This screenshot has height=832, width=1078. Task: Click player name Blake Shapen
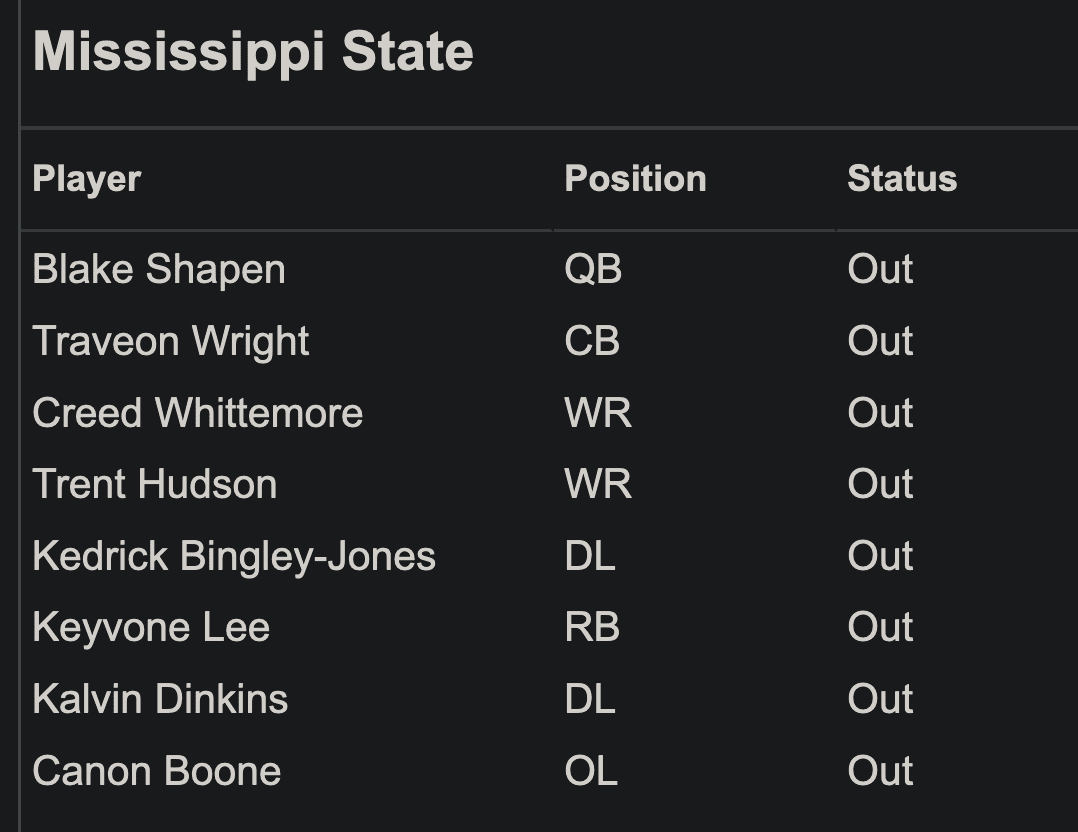coord(159,270)
